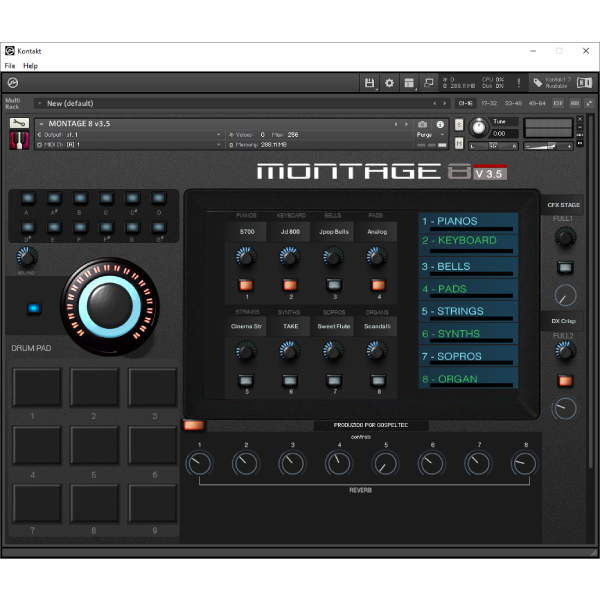
Task: Click the reverb control knob 5
Action: click(385, 463)
